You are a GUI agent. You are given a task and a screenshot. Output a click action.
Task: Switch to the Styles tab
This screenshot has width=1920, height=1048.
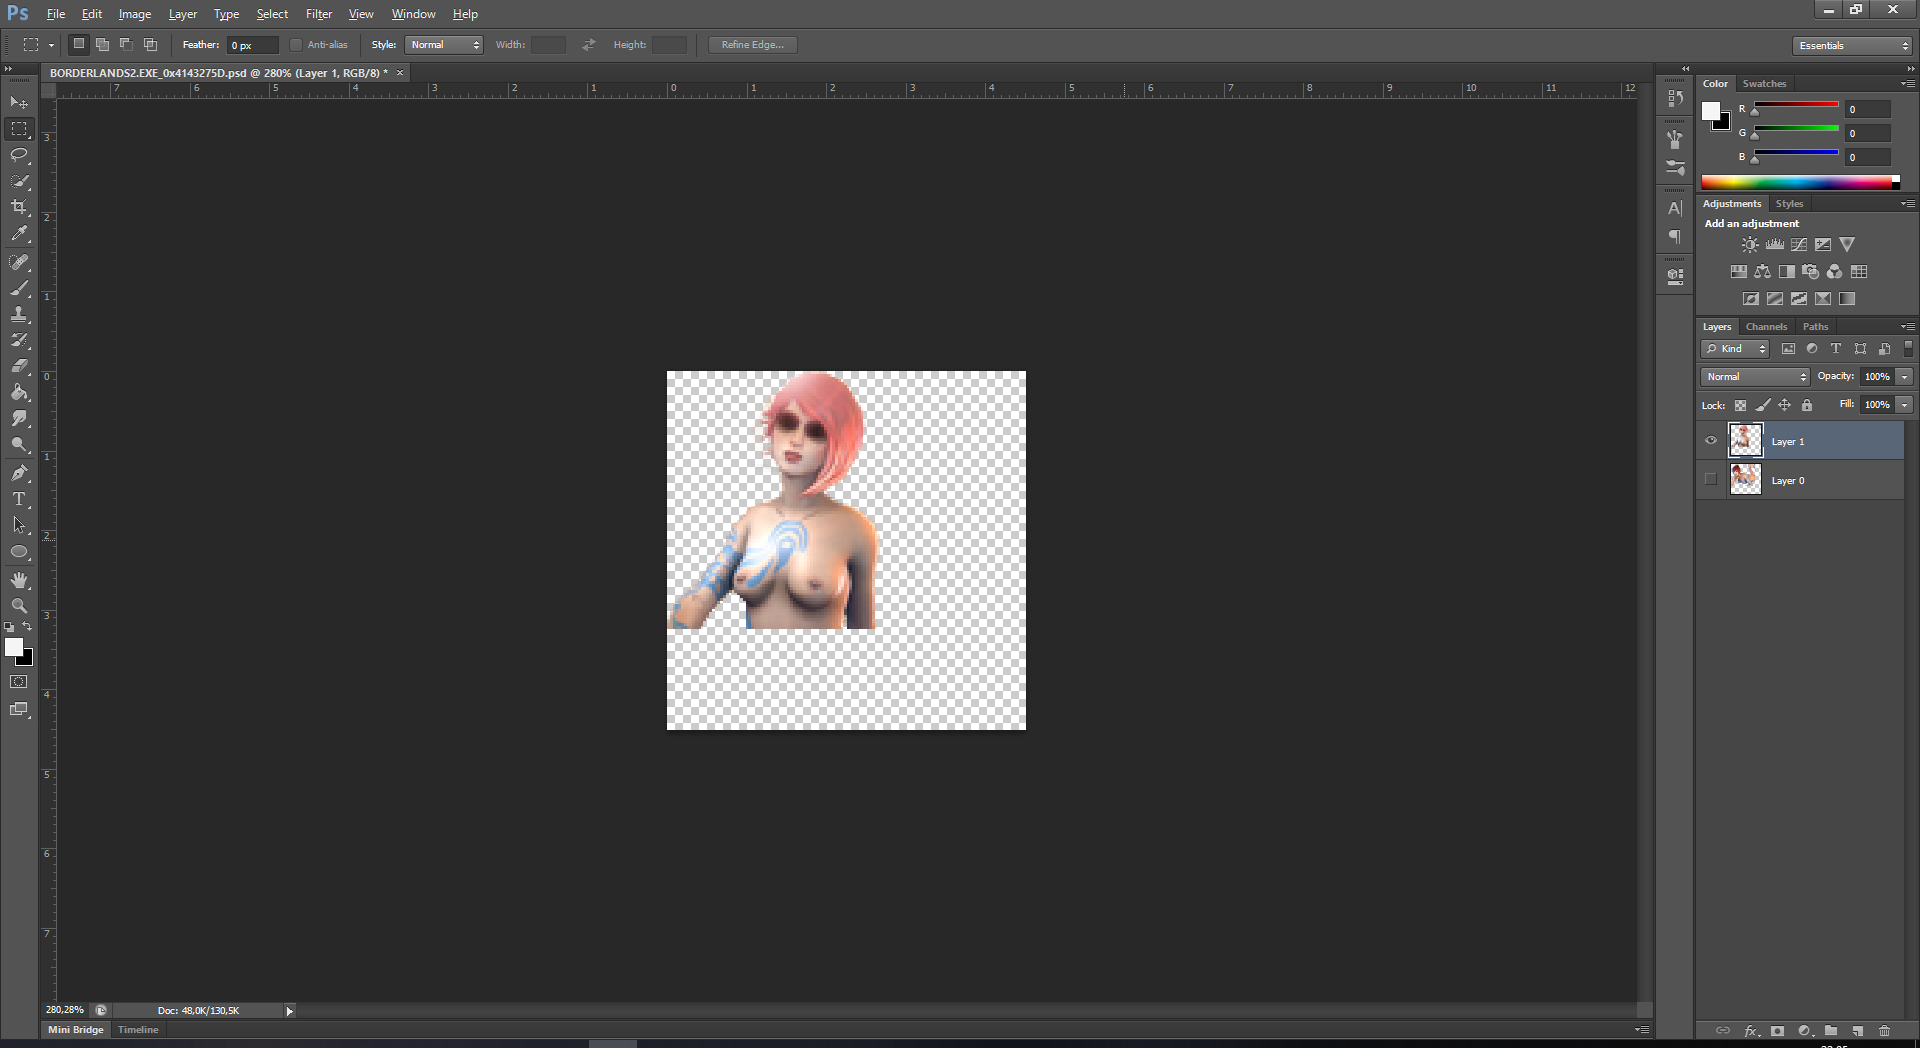coord(1789,204)
